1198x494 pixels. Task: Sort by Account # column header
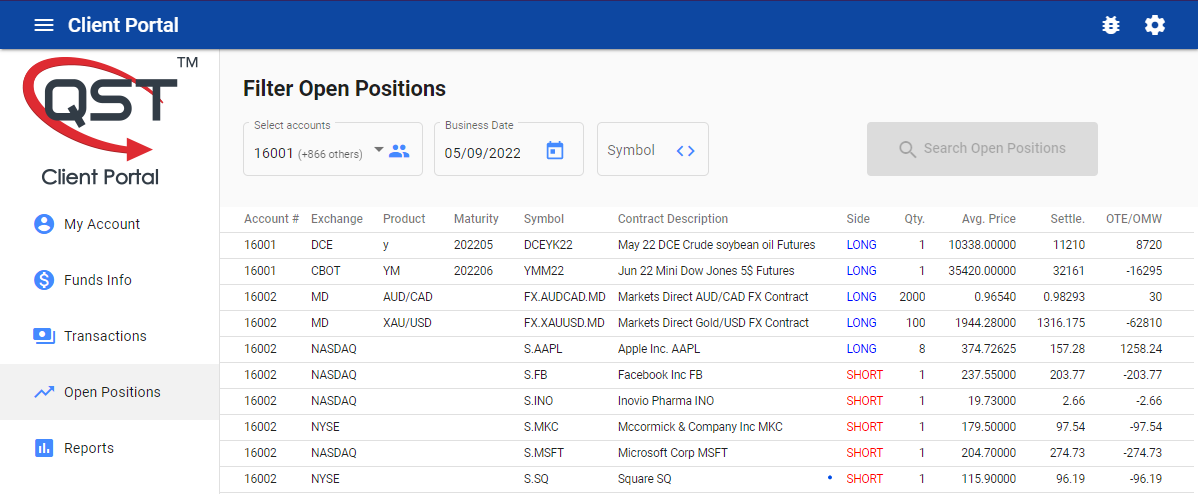[x=271, y=218]
